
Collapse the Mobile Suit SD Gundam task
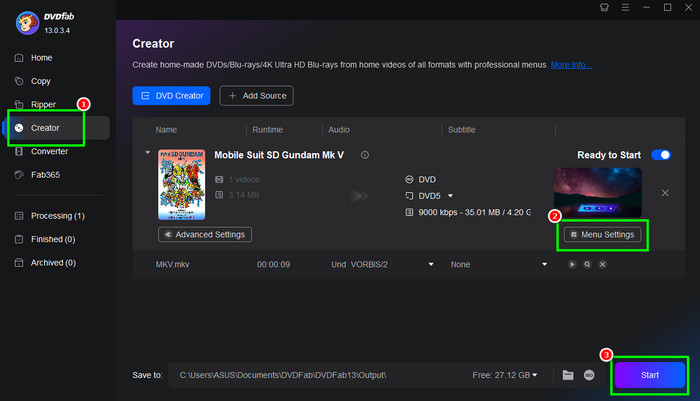tap(148, 153)
